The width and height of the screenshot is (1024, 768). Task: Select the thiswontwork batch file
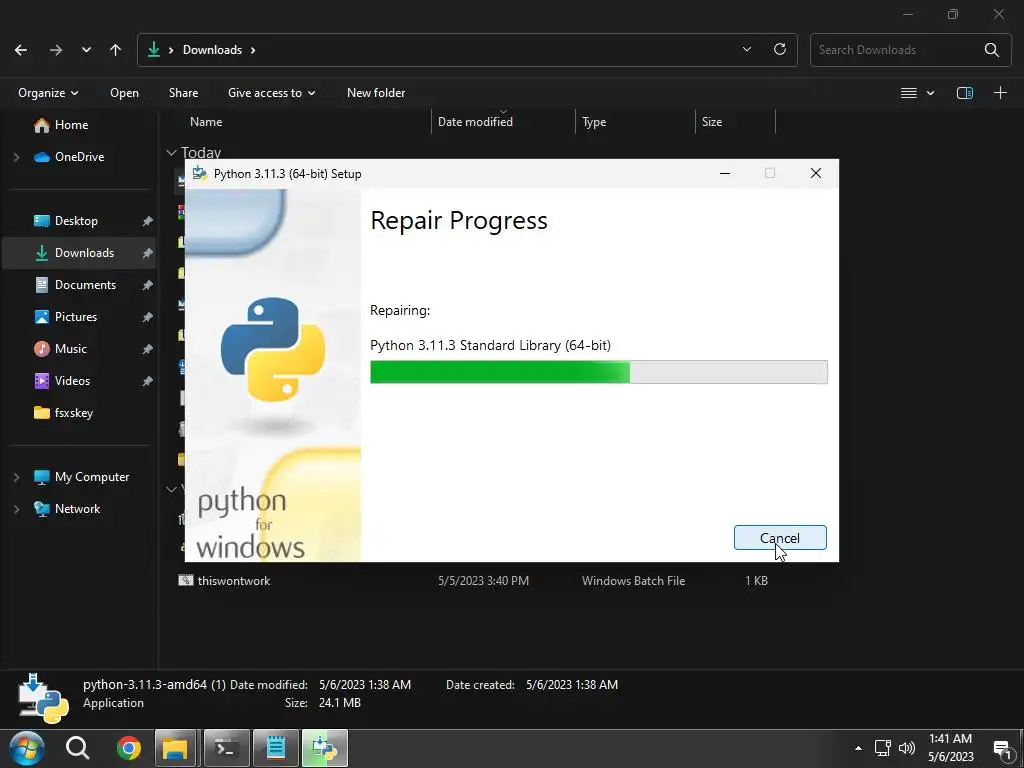click(473, 581)
